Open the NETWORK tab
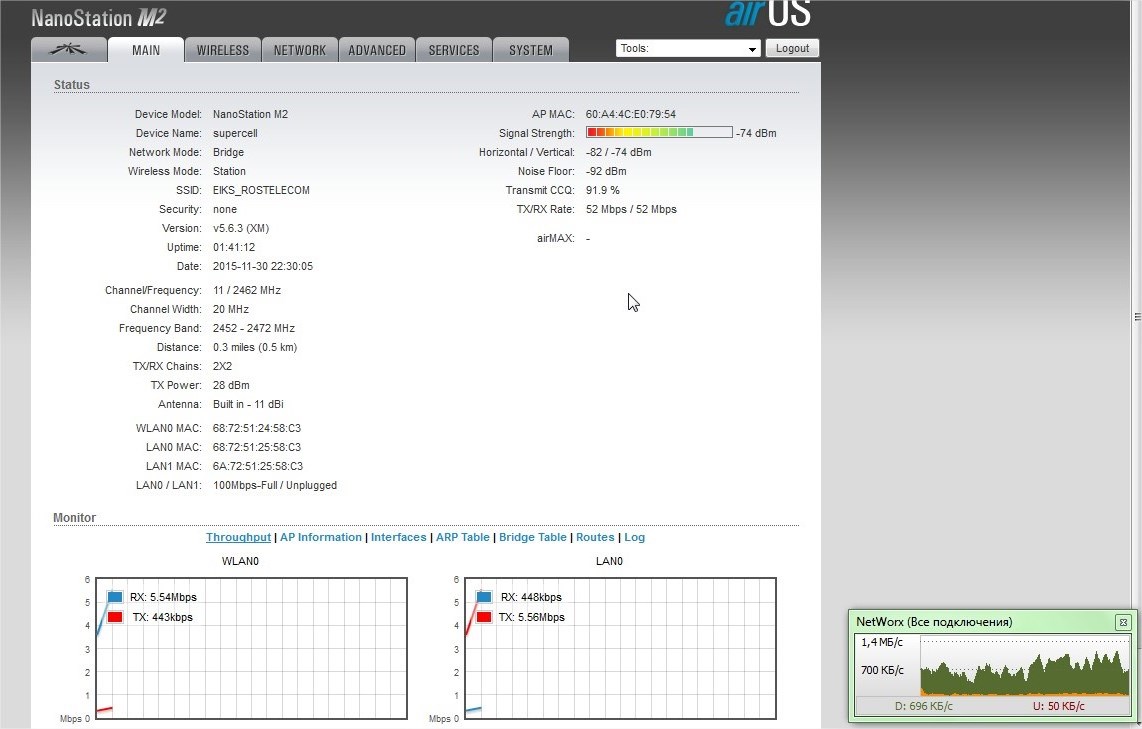Viewport: 1142px width, 729px height. point(300,50)
